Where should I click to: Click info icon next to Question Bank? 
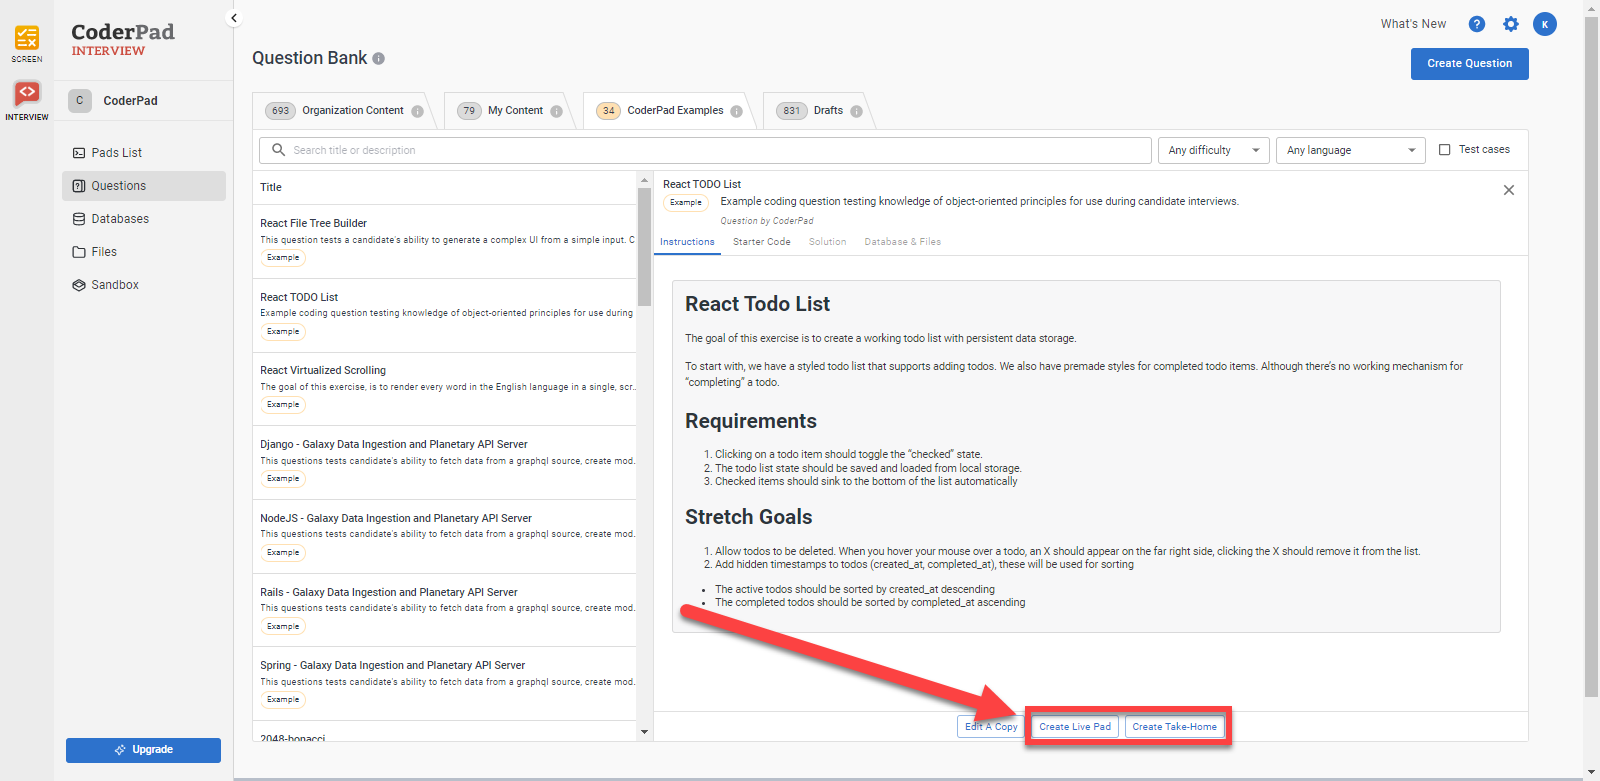(379, 59)
